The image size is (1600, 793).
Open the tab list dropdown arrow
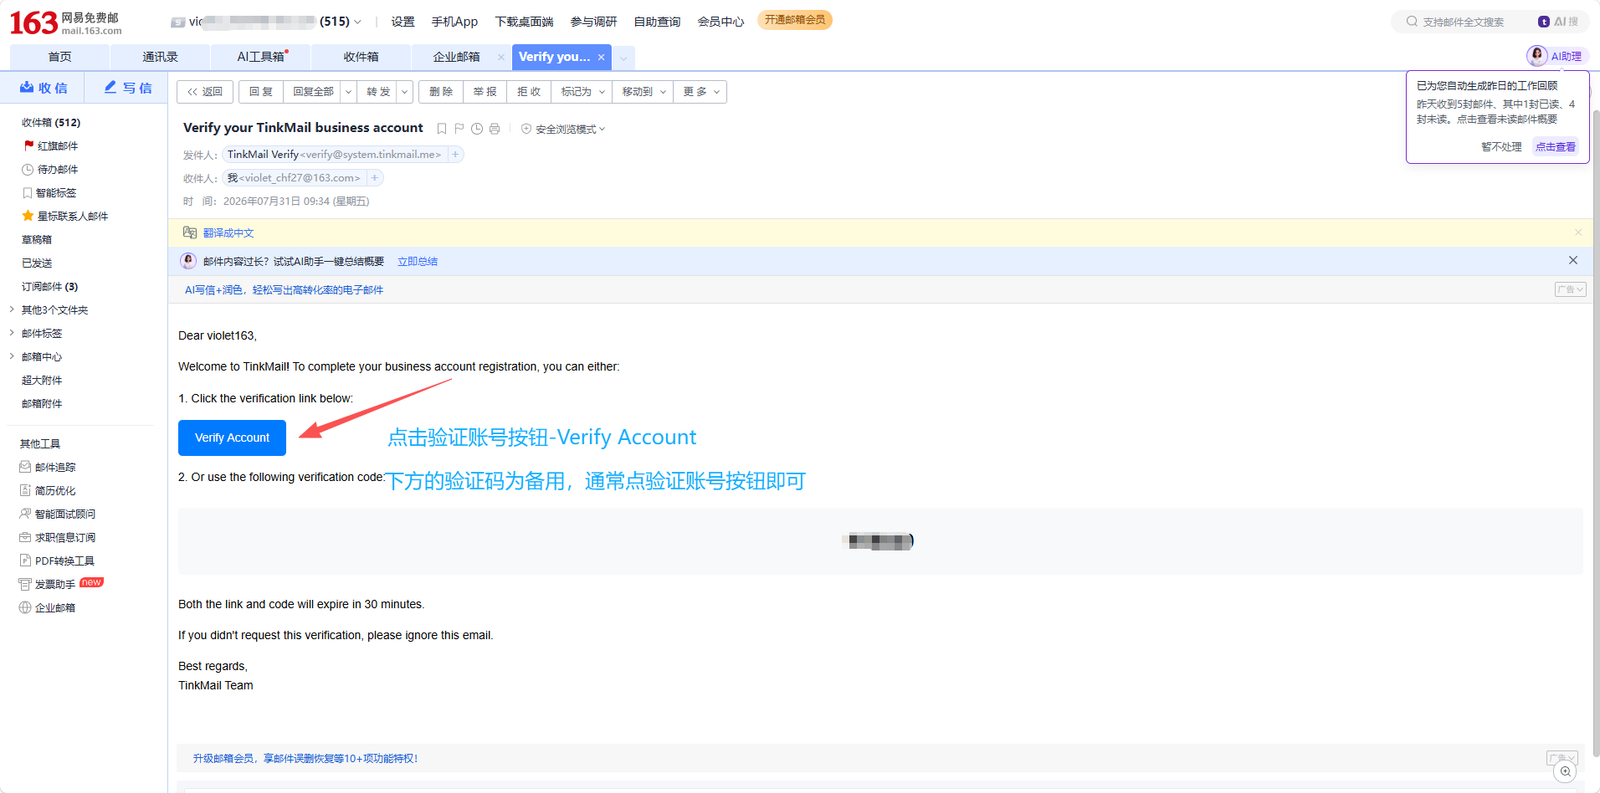623,58
